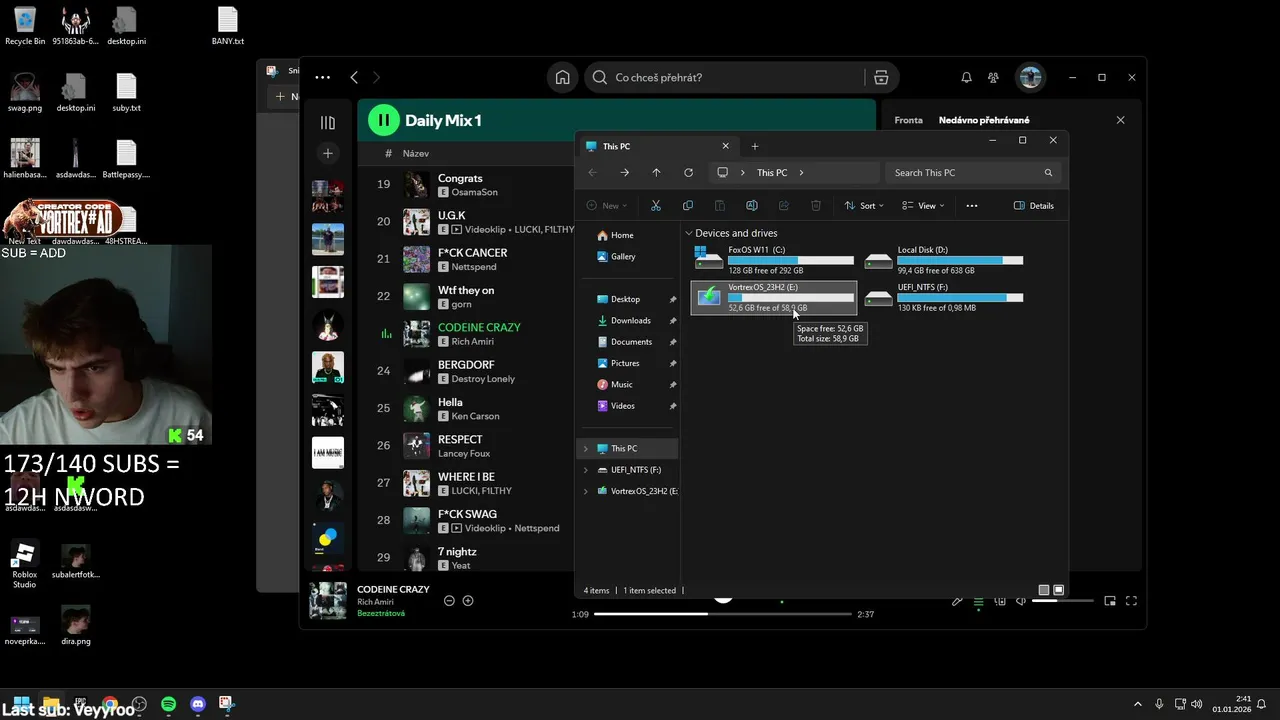Open Spotify miniplayer icon
The width and height of the screenshot is (1280, 720).
(x=1110, y=601)
